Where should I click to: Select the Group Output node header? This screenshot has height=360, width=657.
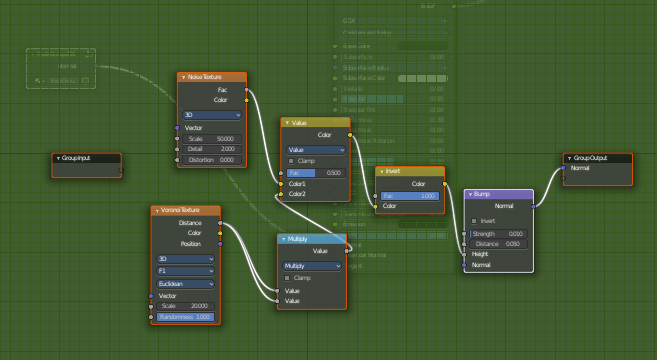click(598, 158)
